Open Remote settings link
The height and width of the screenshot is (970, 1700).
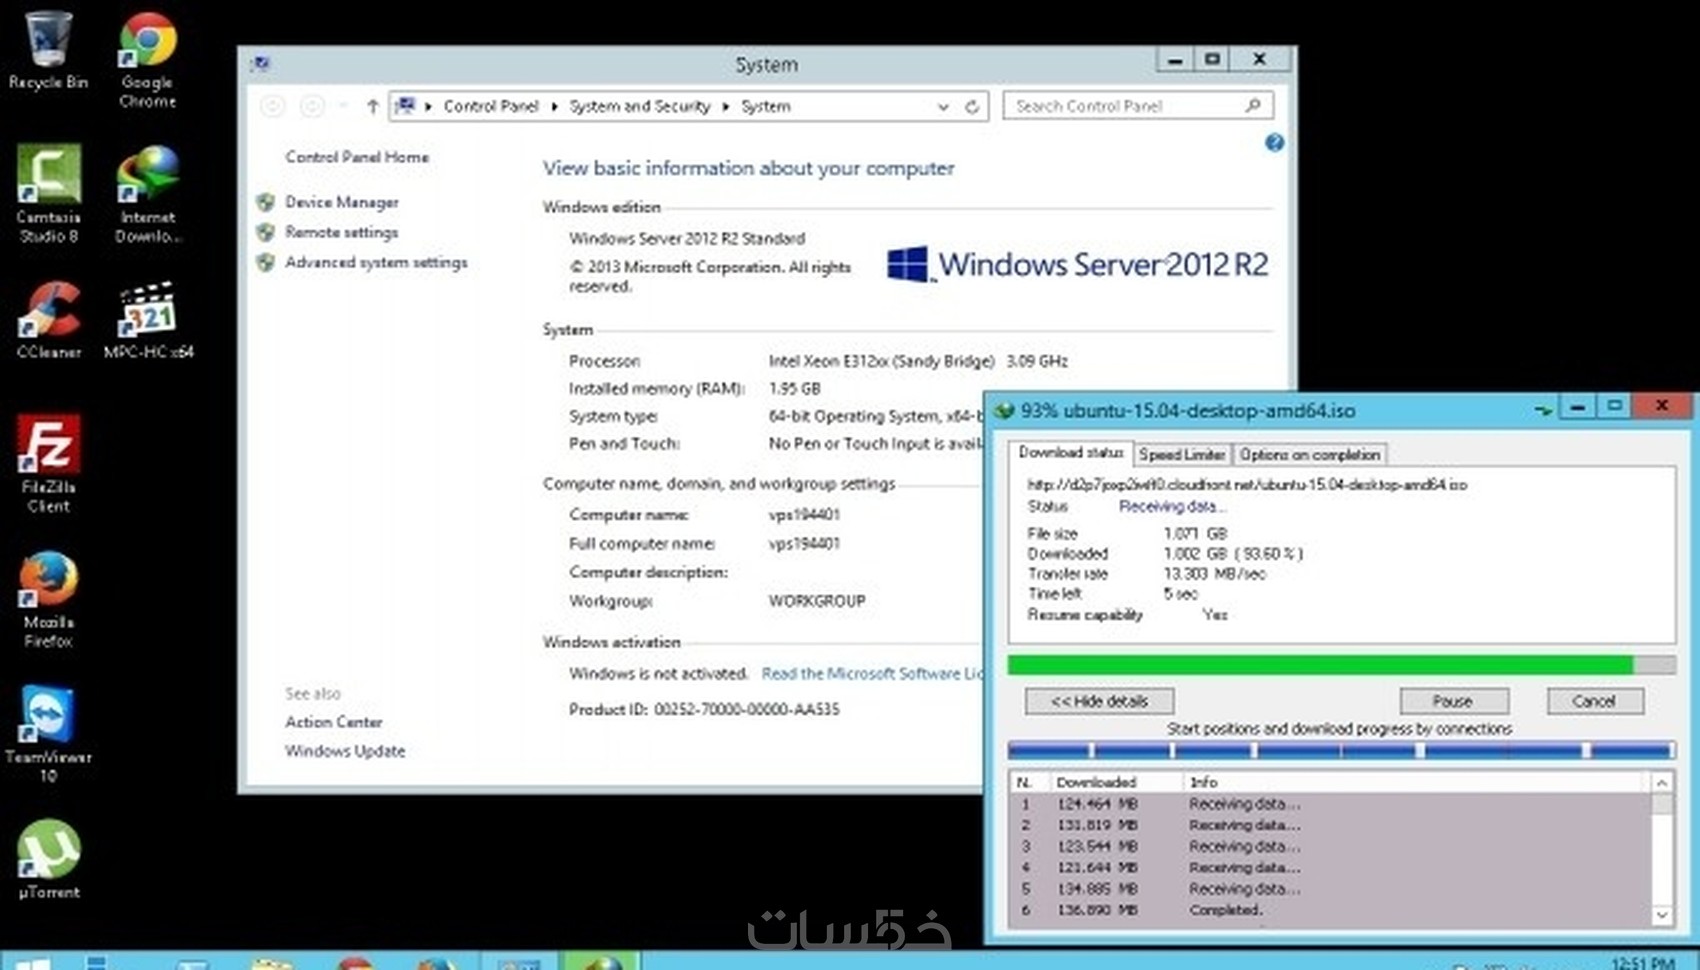[x=342, y=232]
